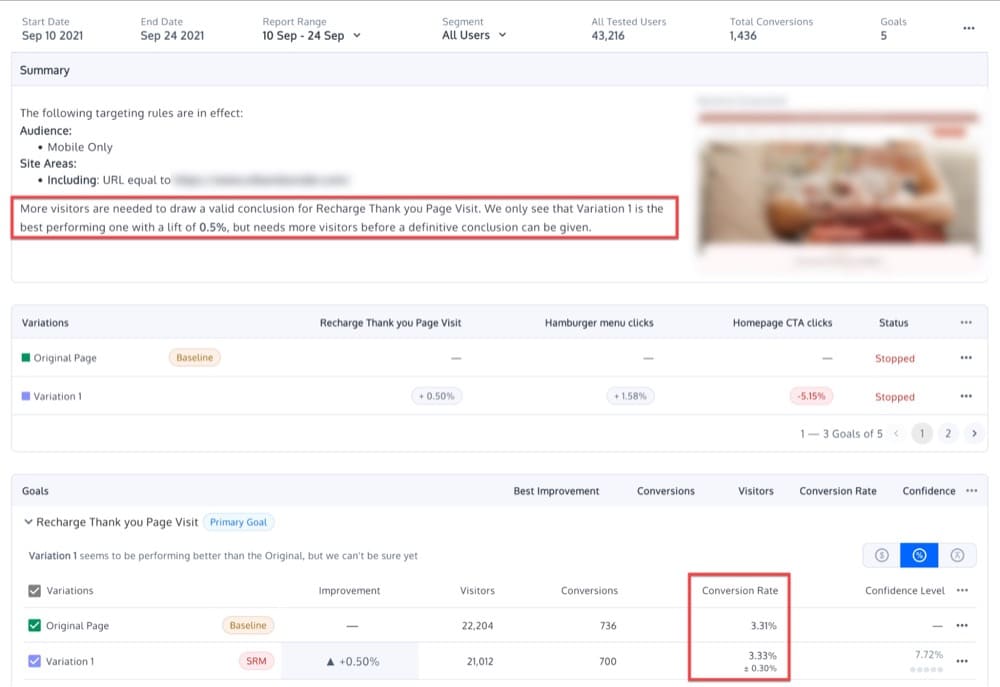Open the Segment All Users dropdown
1000x687 pixels.
(x=474, y=35)
